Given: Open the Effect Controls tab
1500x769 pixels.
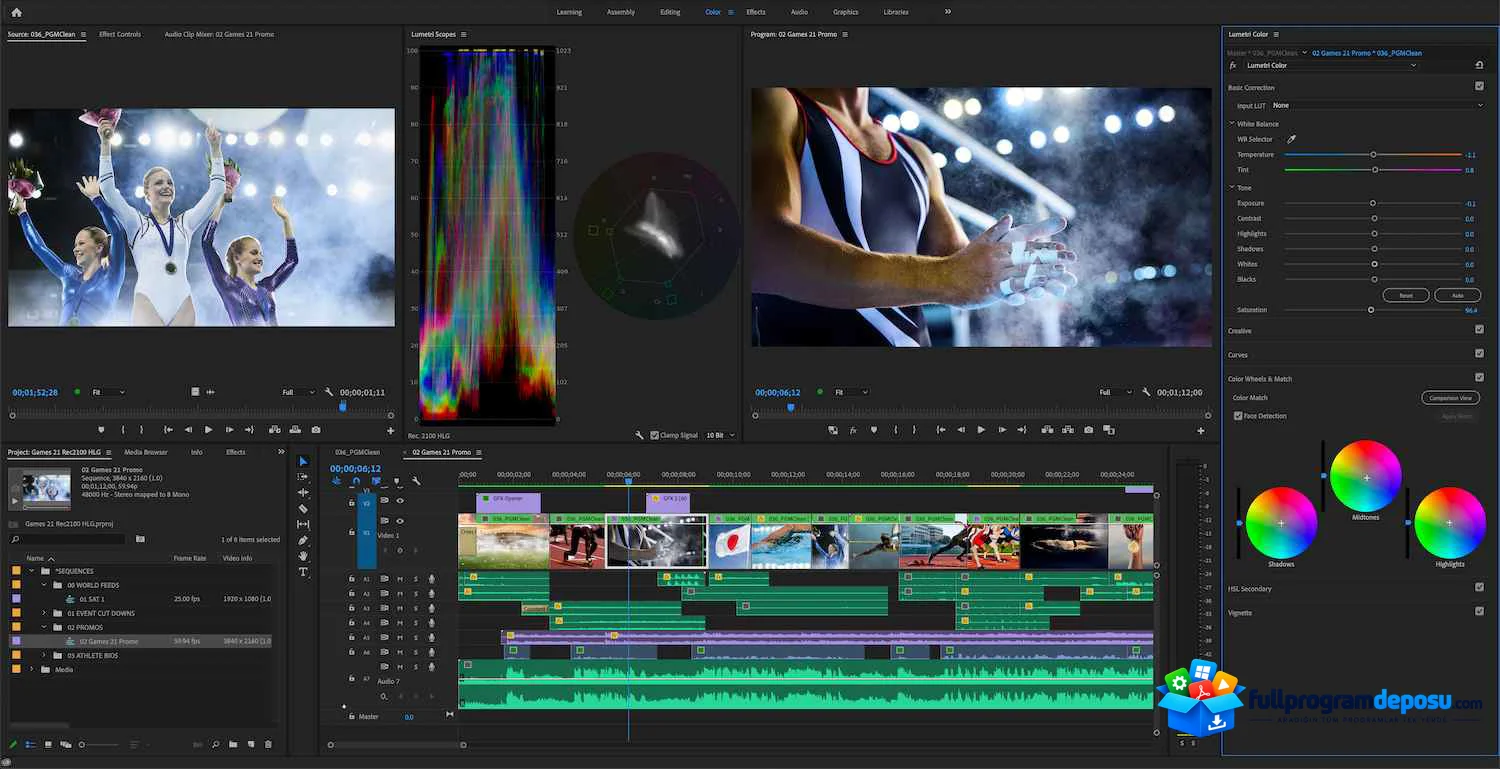Looking at the screenshot, I should pyautogui.click(x=120, y=34).
